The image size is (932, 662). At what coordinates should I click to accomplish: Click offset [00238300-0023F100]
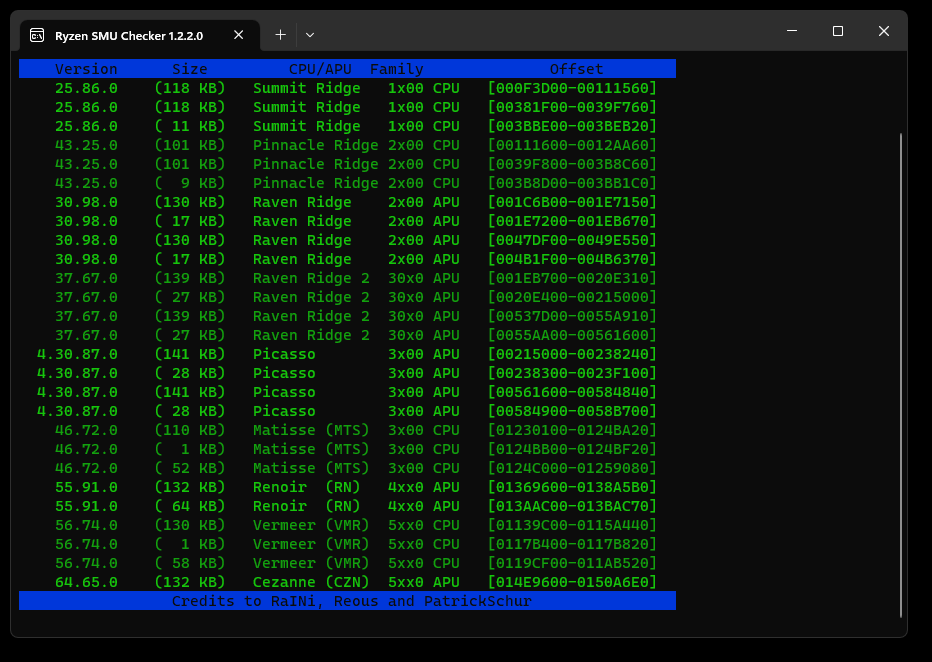[572, 373]
